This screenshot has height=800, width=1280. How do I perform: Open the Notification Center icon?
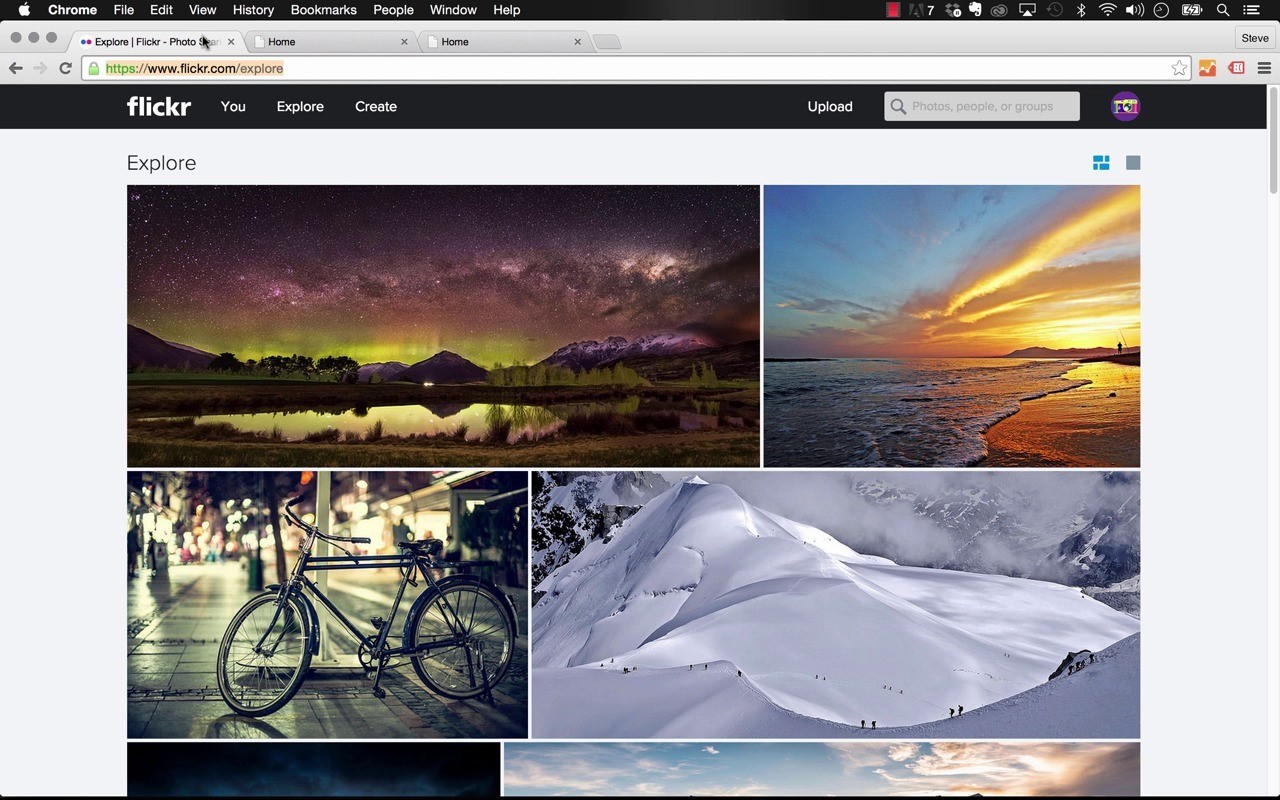coord(1251,10)
